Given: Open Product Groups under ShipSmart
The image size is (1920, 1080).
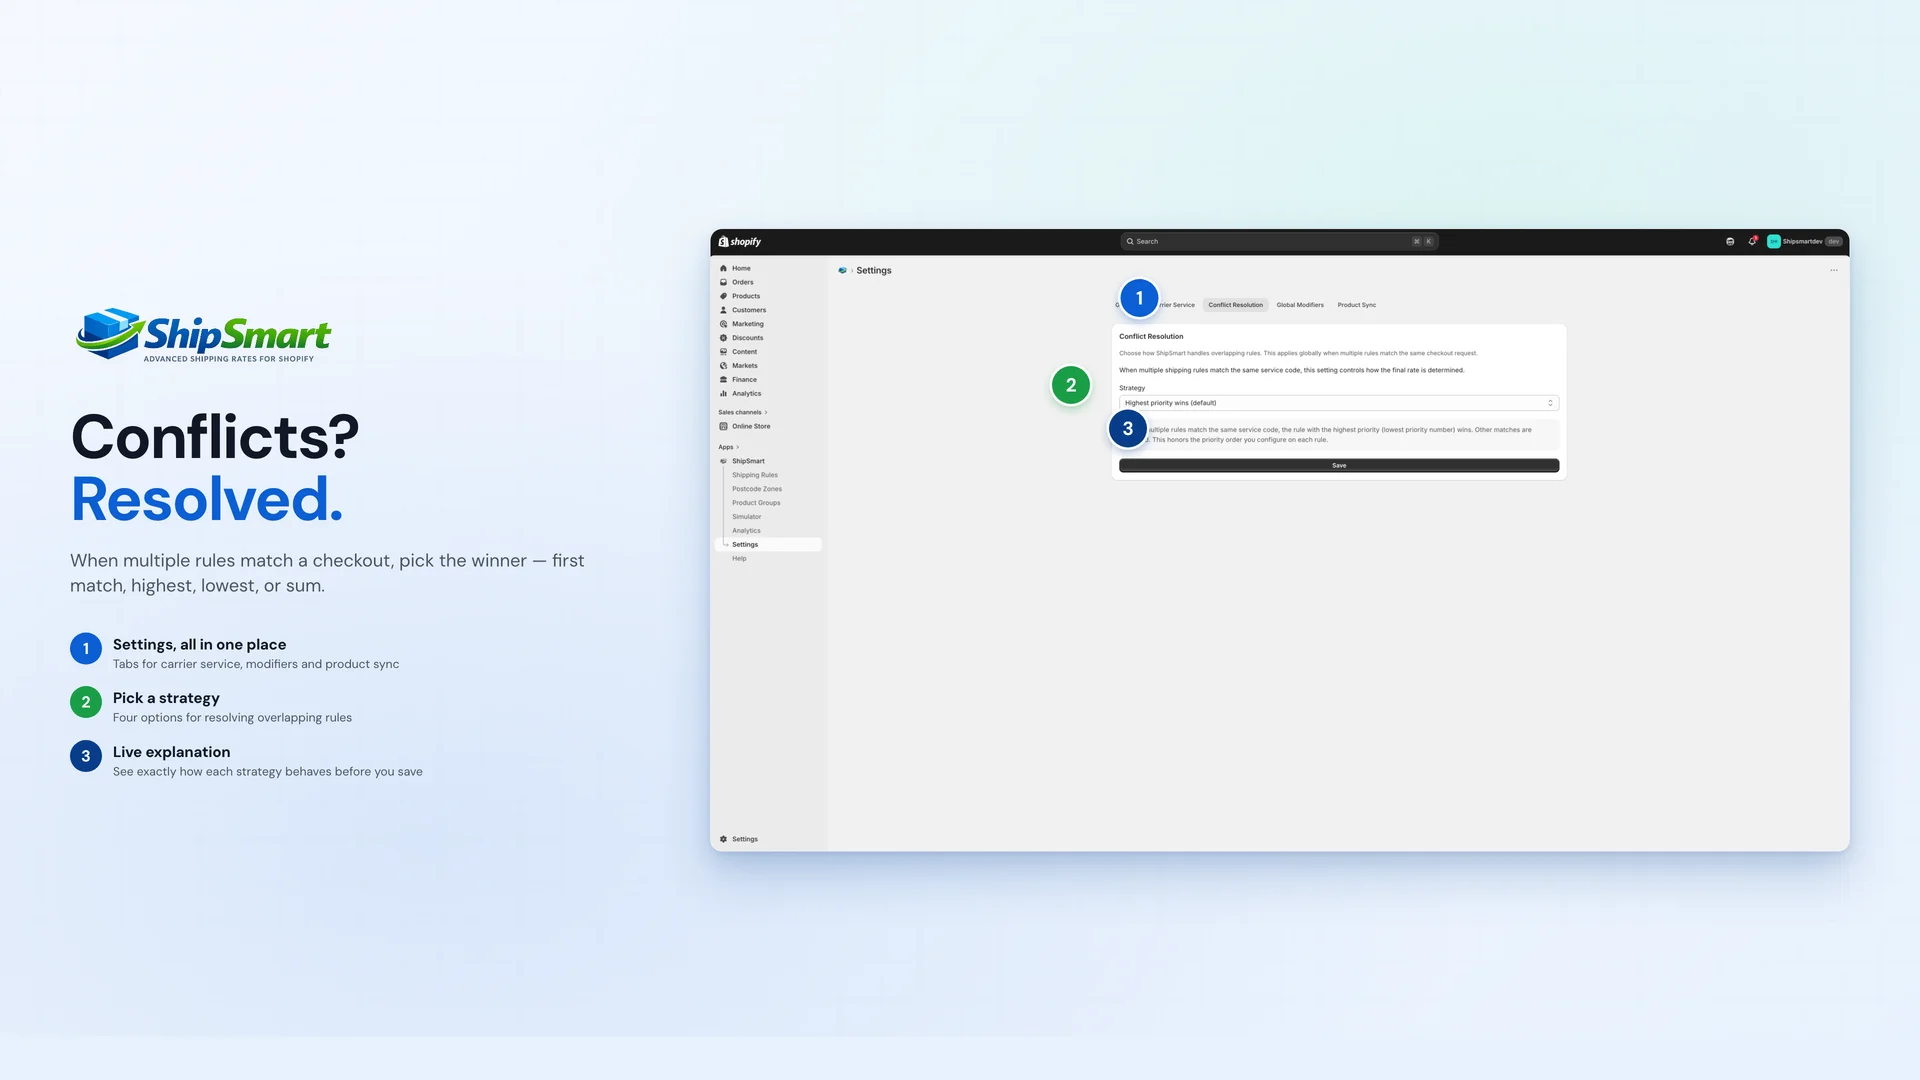Looking at the screenshot, I should coord(756,503).
